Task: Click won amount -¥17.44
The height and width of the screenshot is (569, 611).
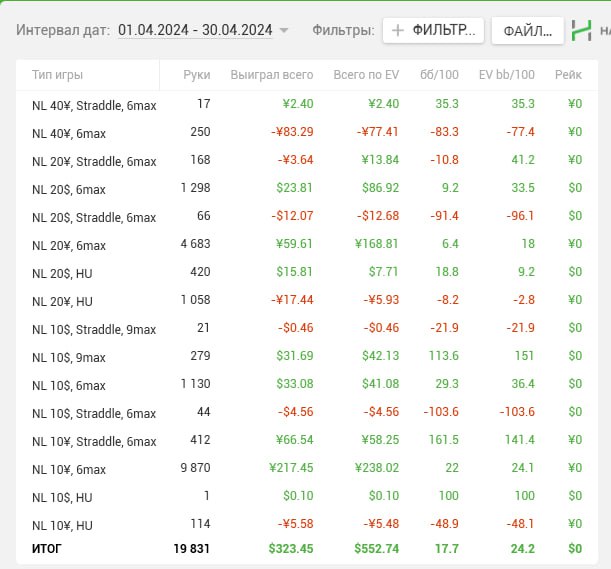Action: point(292,300)
